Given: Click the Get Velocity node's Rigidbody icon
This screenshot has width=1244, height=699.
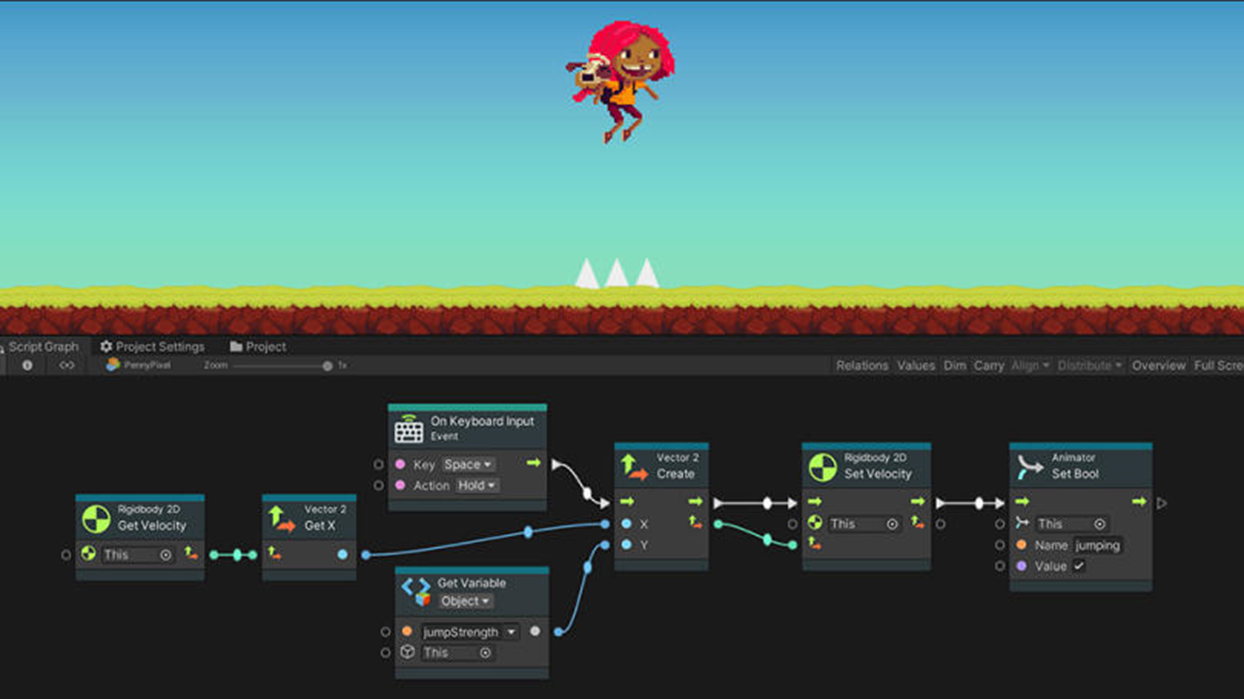Looking at the screenshot, I should [x=96, y=519].
